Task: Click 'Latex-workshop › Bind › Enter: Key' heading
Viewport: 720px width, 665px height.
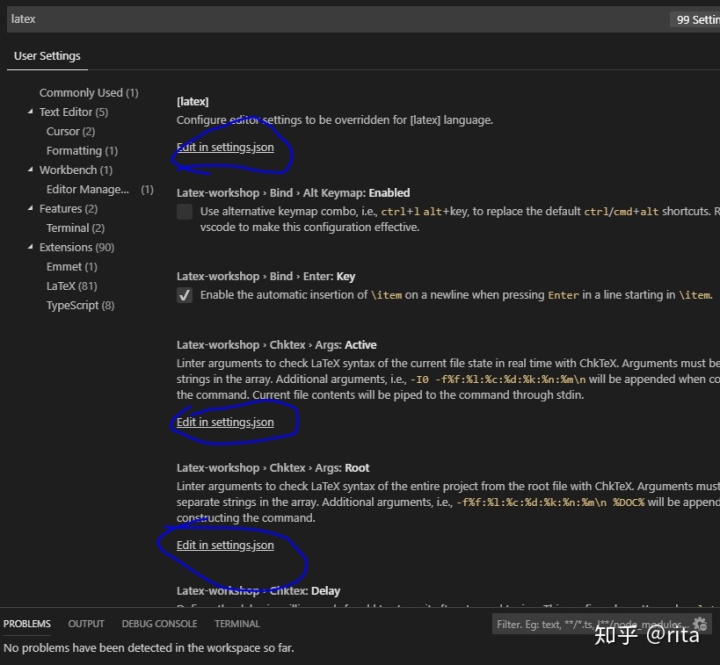Action: tap(266, 276)
